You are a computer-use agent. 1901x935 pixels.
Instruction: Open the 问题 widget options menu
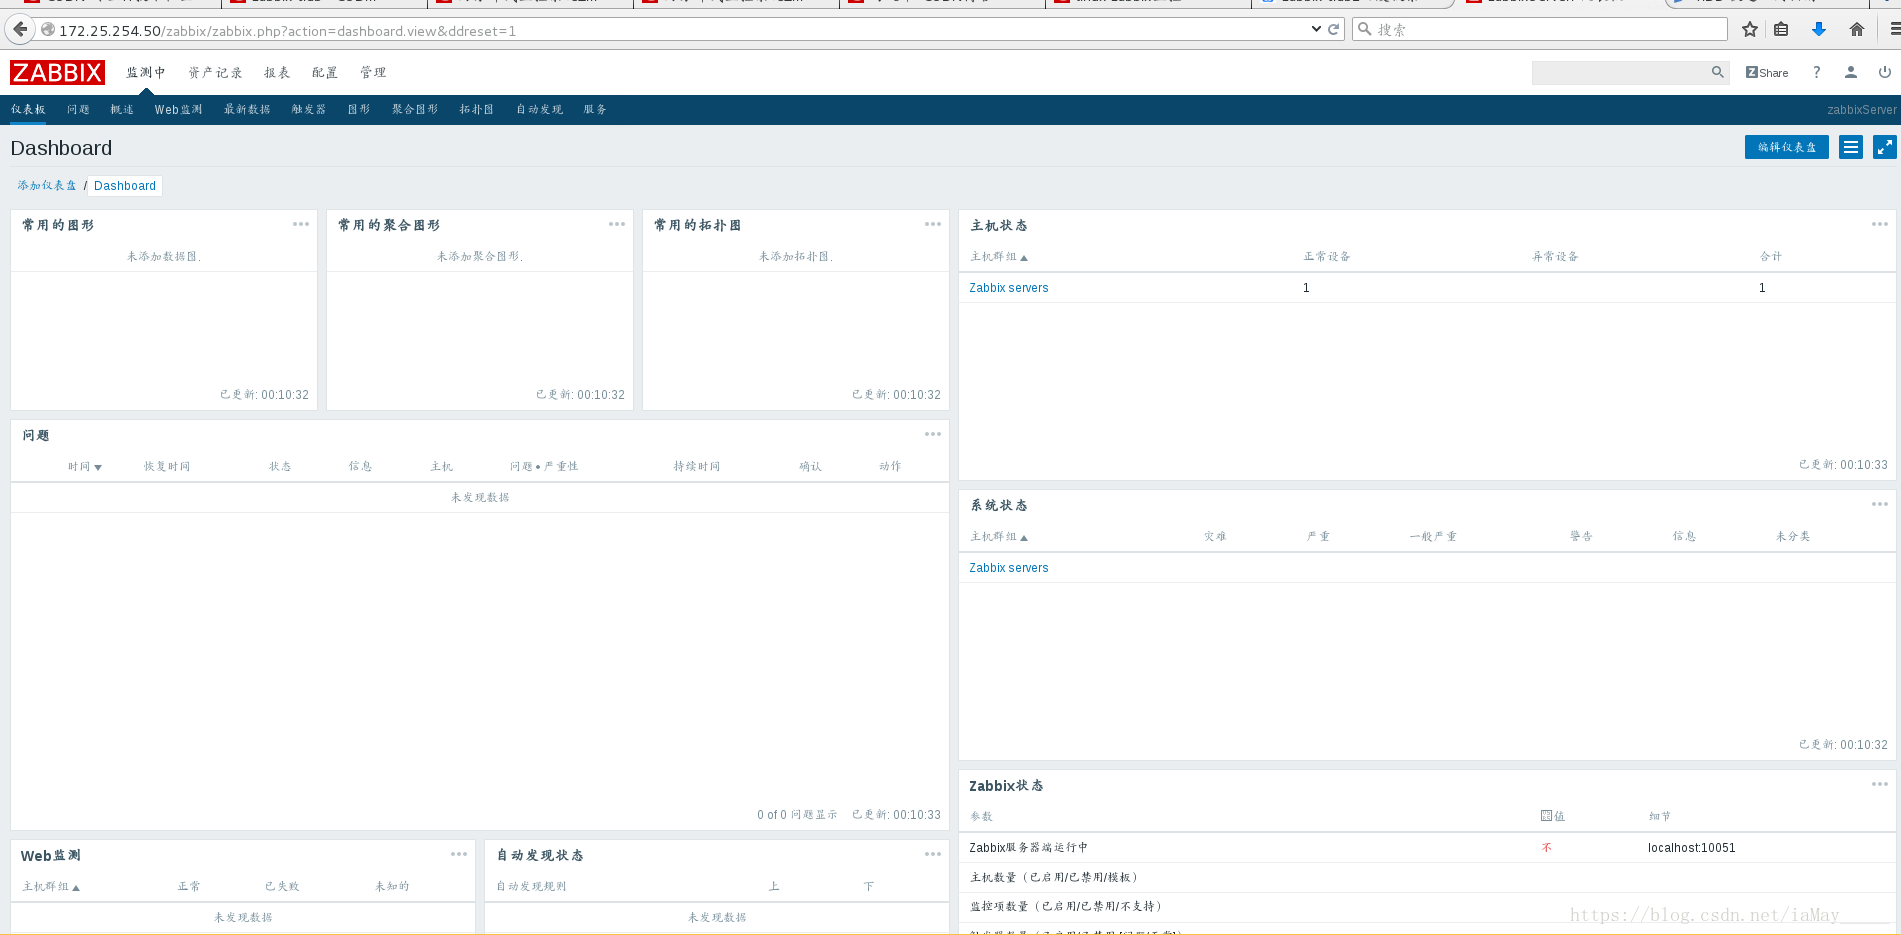coord(933,434)
